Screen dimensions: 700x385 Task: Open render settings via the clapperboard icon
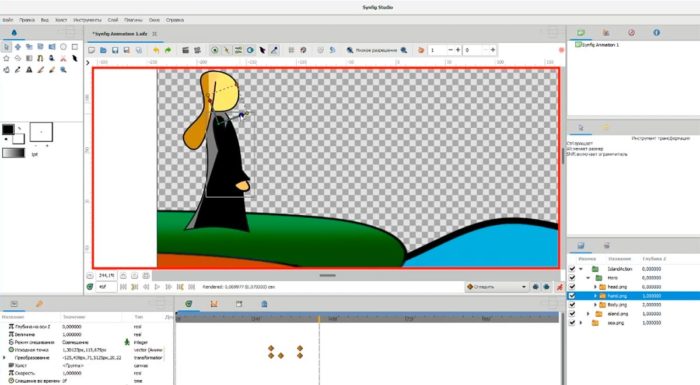click(185, 50)
